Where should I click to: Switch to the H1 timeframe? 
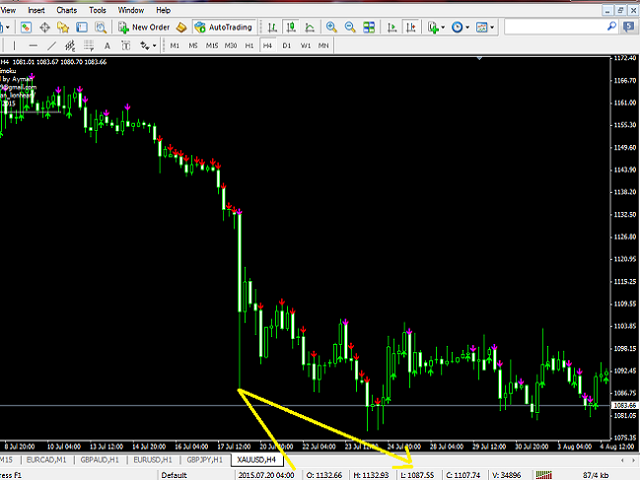click(x=249, y=46)
